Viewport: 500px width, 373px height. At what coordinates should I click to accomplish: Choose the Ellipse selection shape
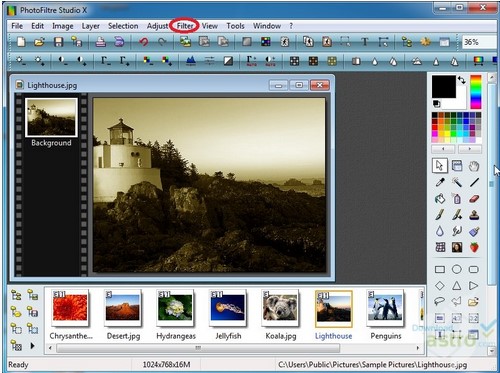(457, 269)
